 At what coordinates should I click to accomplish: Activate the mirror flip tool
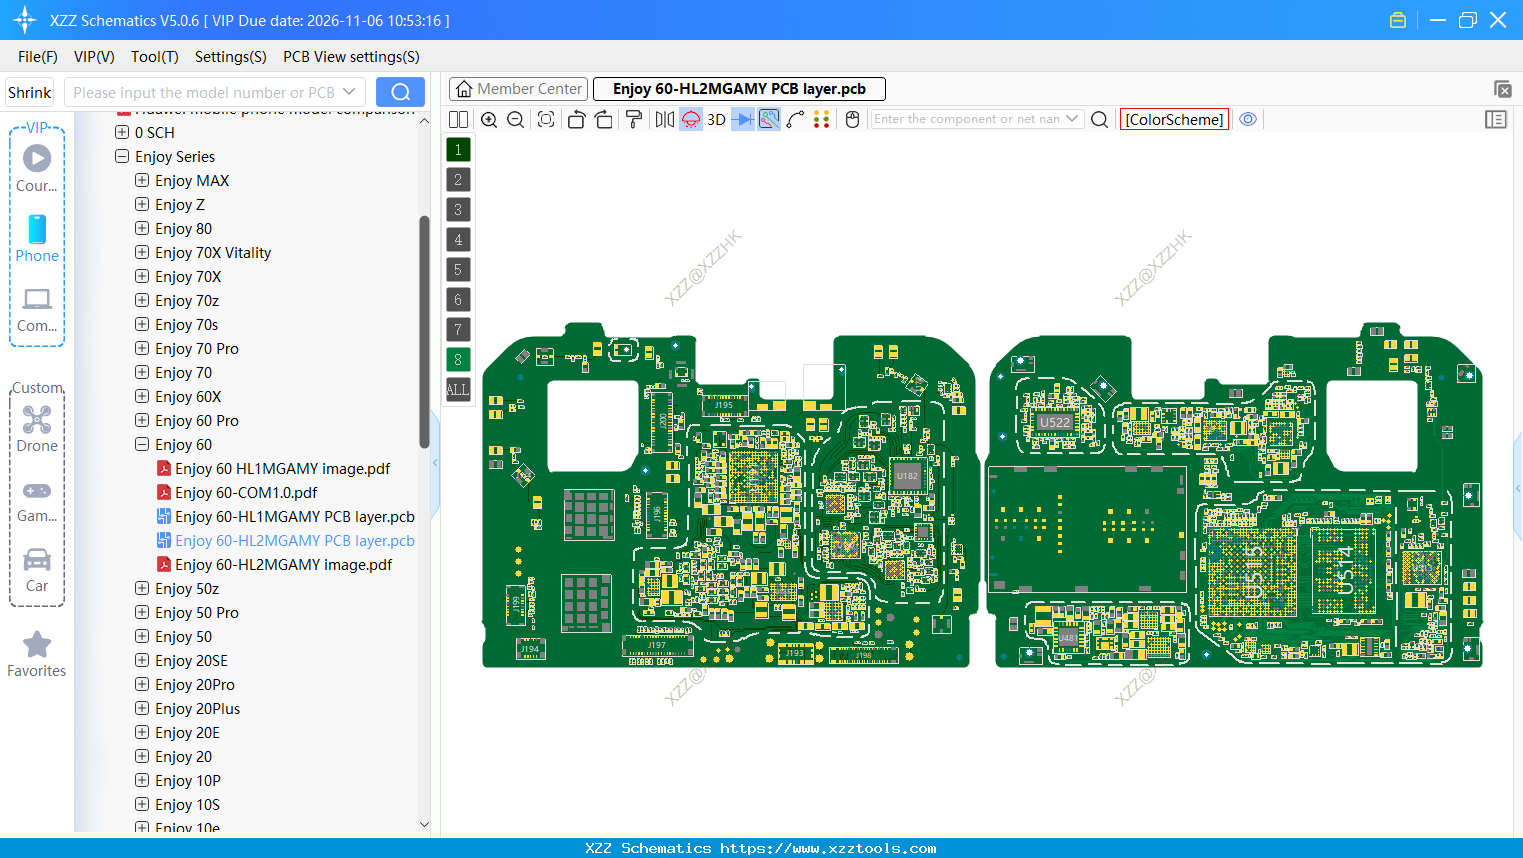tap(663, 119)
